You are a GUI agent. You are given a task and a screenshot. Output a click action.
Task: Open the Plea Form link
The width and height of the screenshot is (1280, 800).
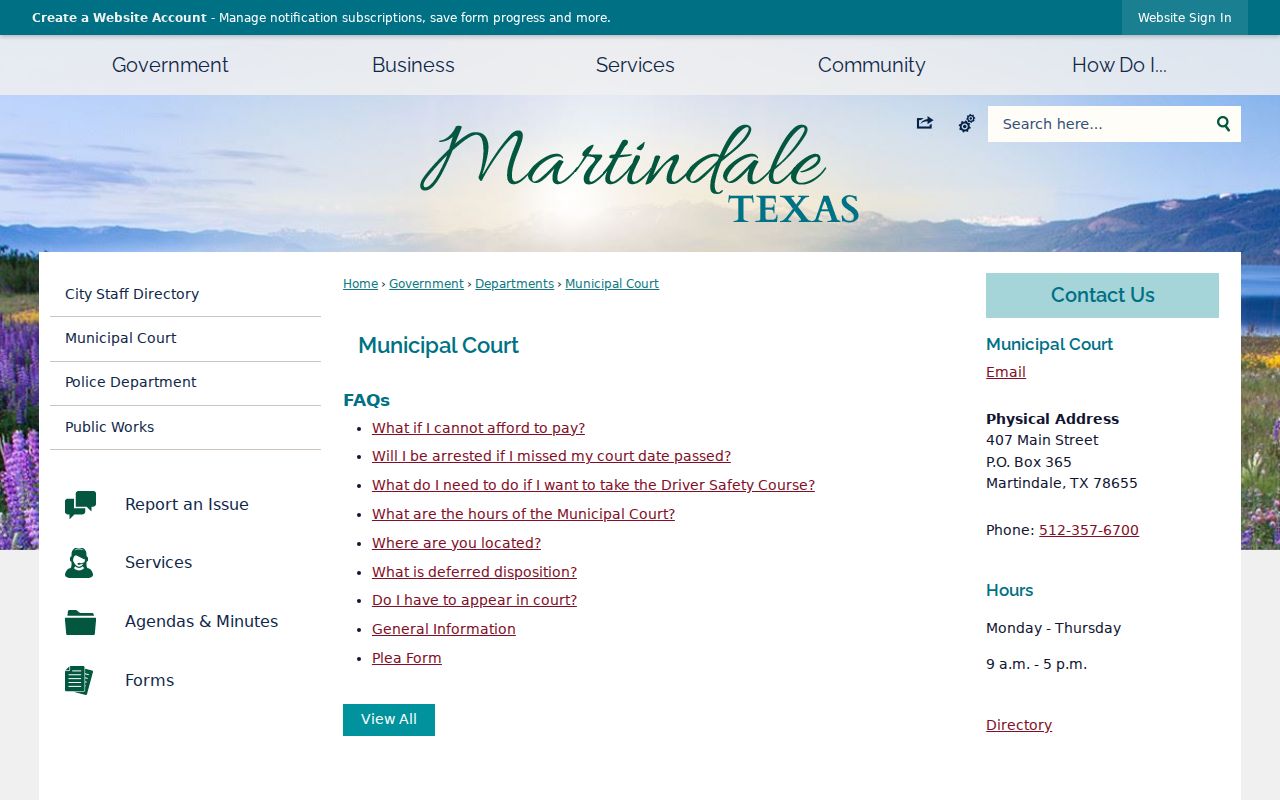coord(406,658)
